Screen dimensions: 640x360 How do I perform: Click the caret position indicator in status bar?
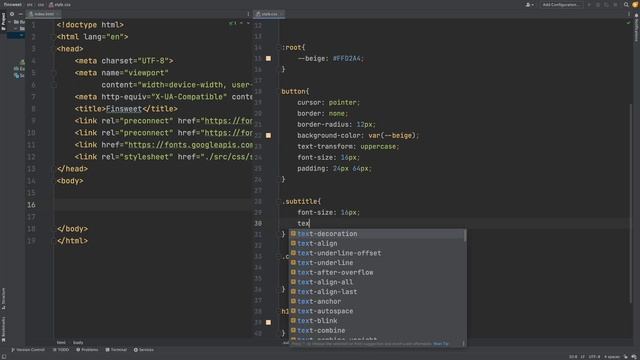point(573,357)
